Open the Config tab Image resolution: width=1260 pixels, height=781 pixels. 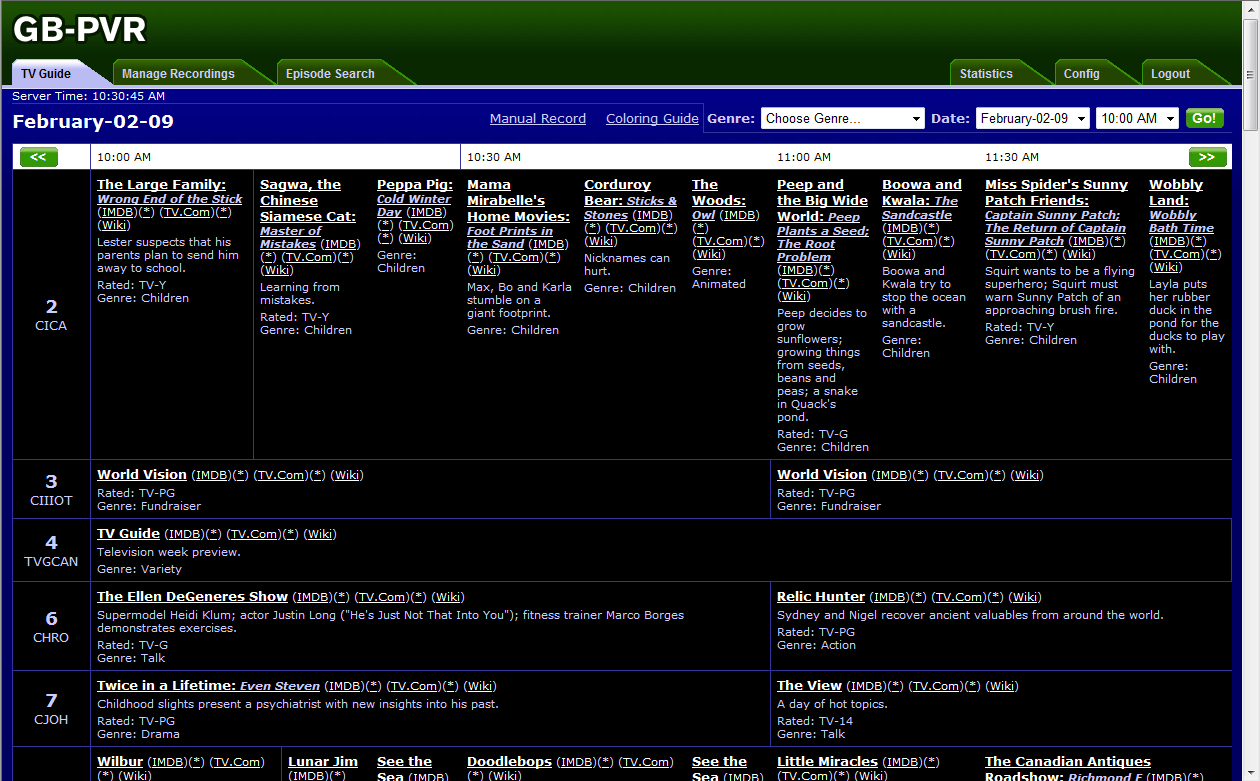point(1081,74)
